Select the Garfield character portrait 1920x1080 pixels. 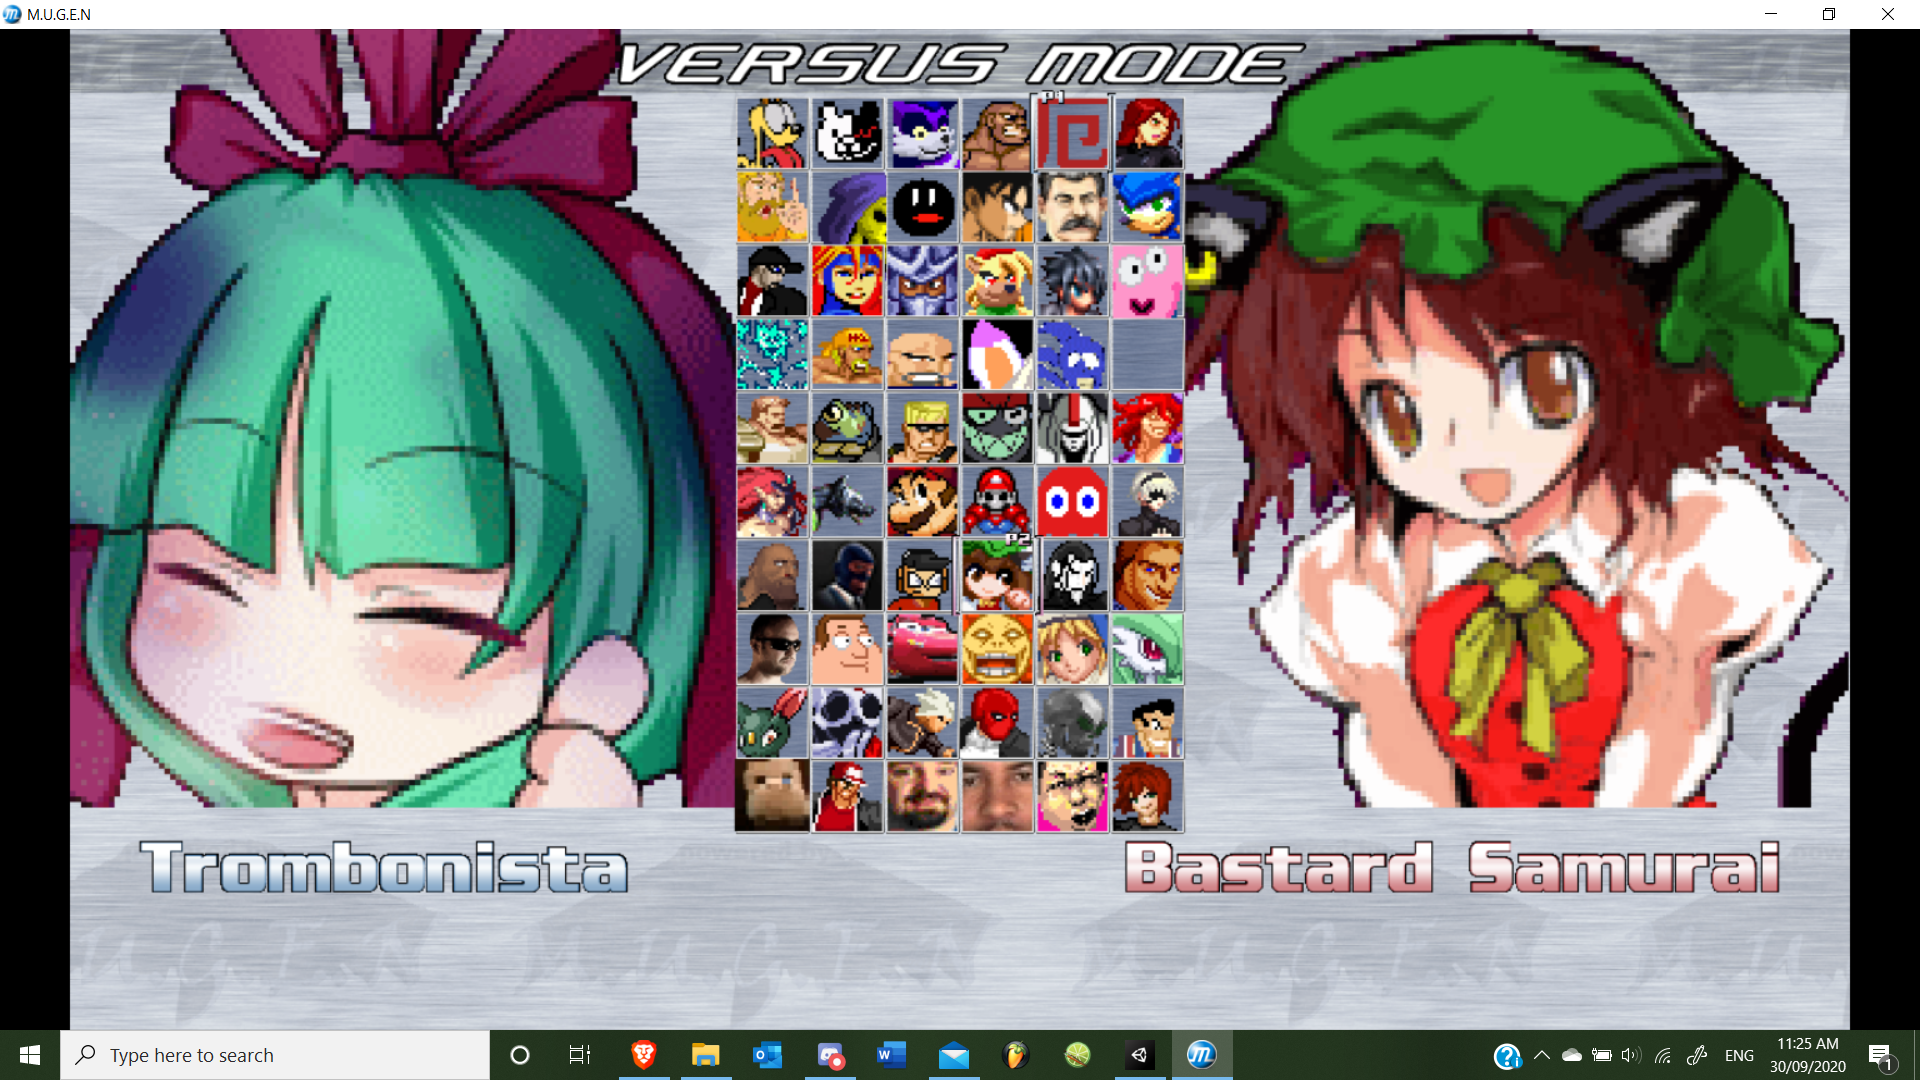[772, 133]
